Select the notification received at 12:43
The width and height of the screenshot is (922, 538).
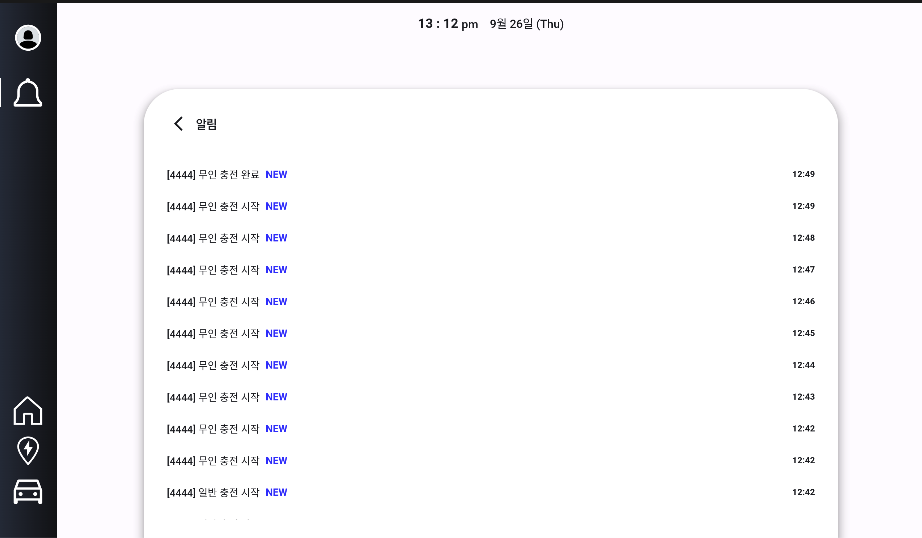[213, 397]
